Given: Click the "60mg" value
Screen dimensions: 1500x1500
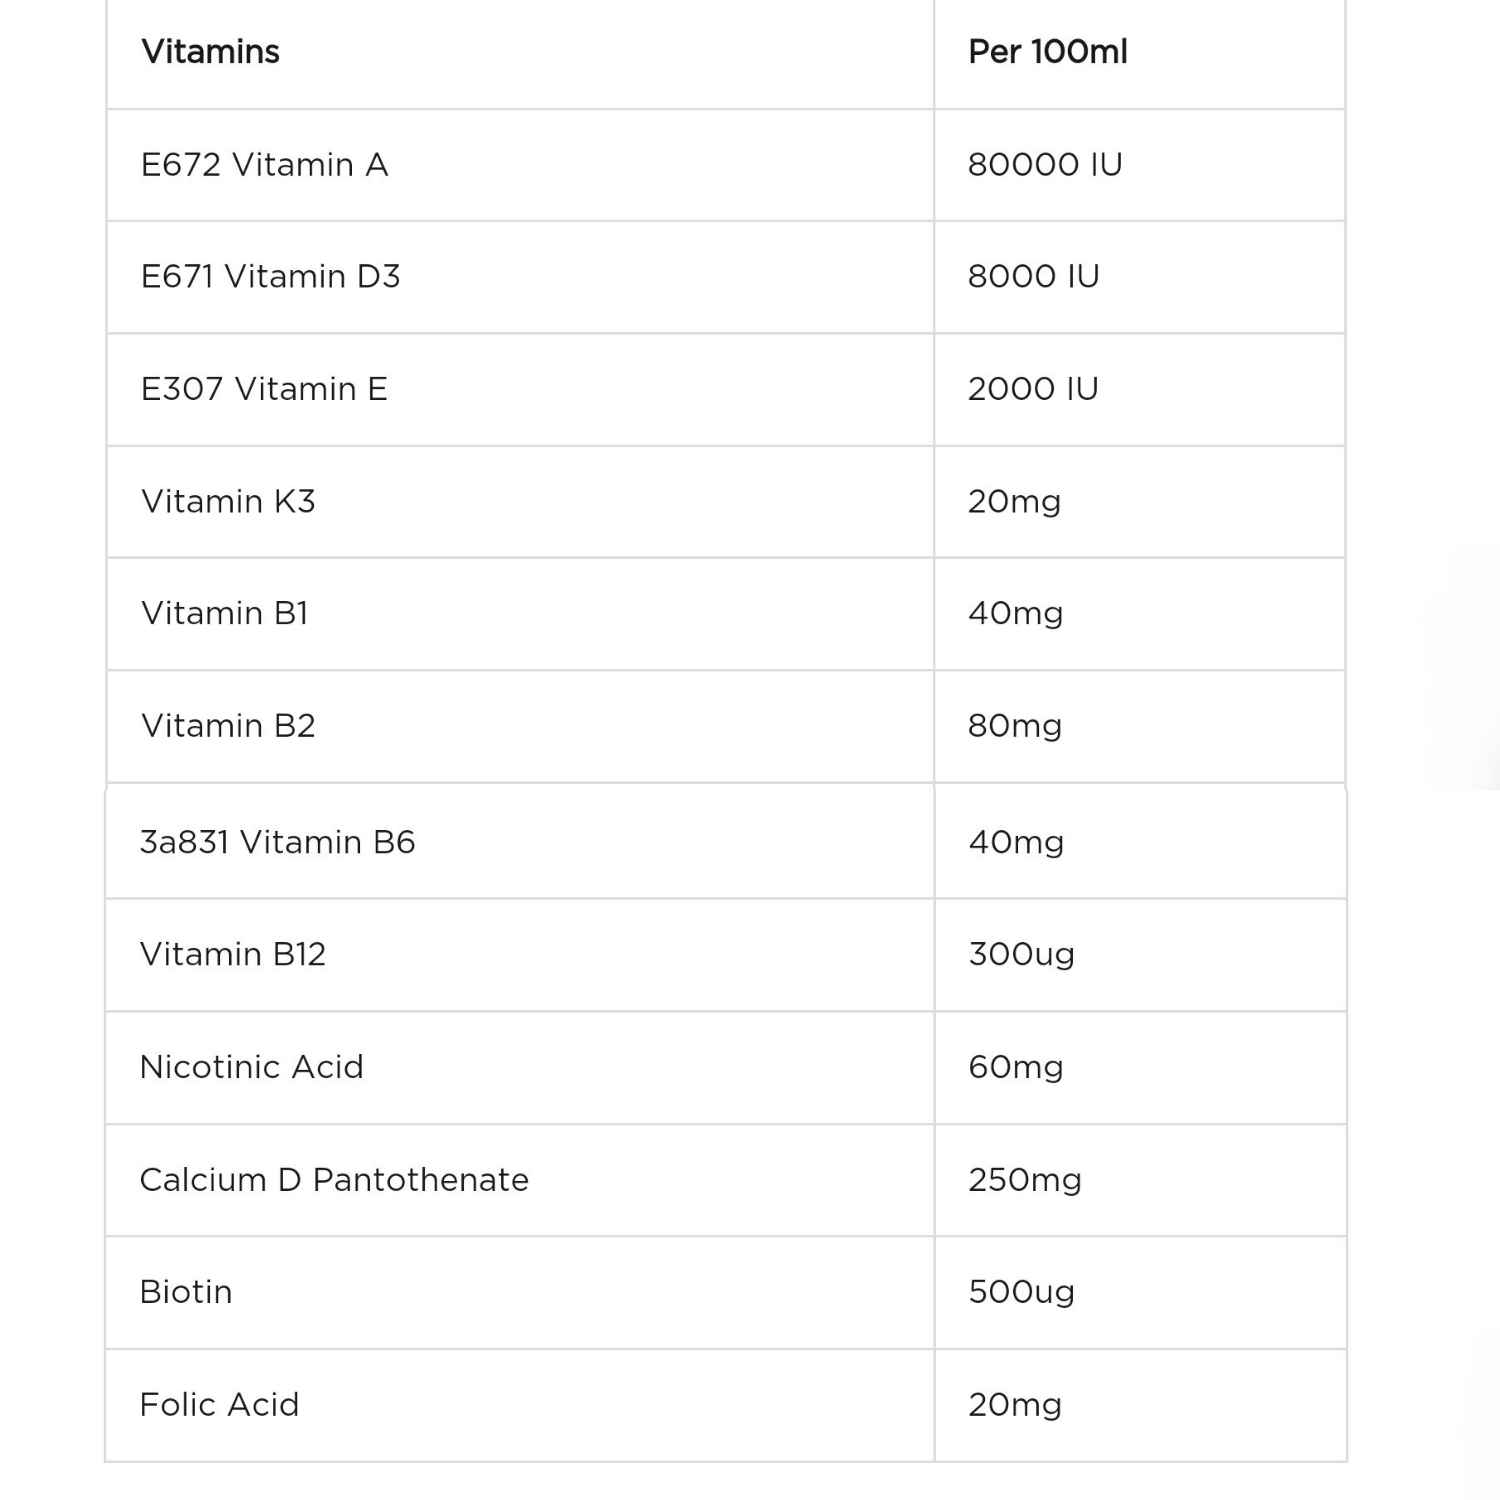Looking at the screenshot, I should [1015, 1067].
